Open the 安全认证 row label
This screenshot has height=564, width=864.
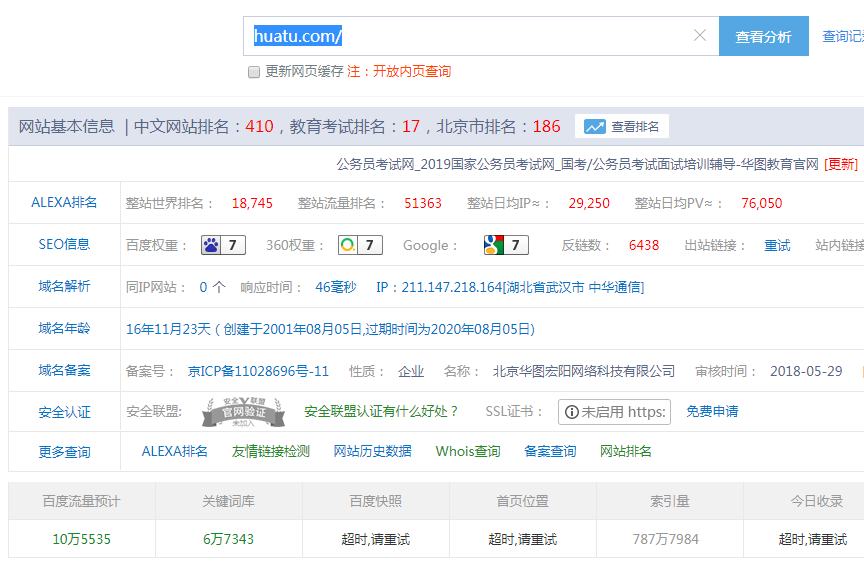point(64,413)
